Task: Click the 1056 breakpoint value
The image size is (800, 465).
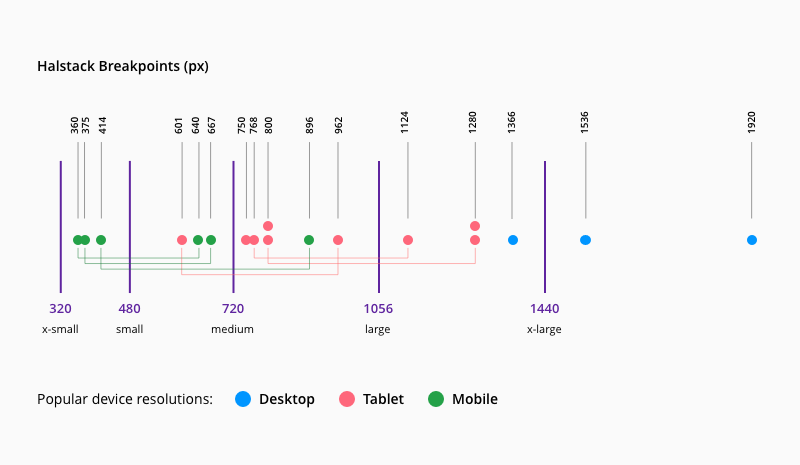Action: click(378, 309)
